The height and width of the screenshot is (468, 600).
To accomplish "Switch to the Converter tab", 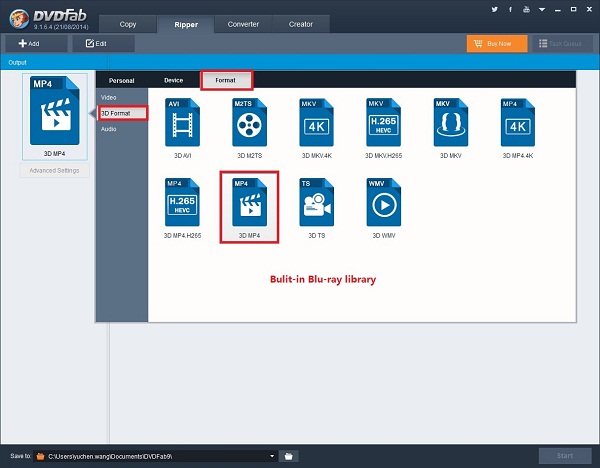I will click(243, 24).
